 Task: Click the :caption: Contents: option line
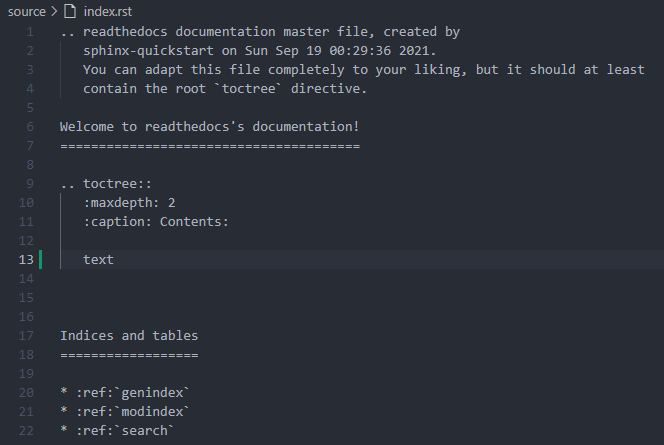(156, 222)
